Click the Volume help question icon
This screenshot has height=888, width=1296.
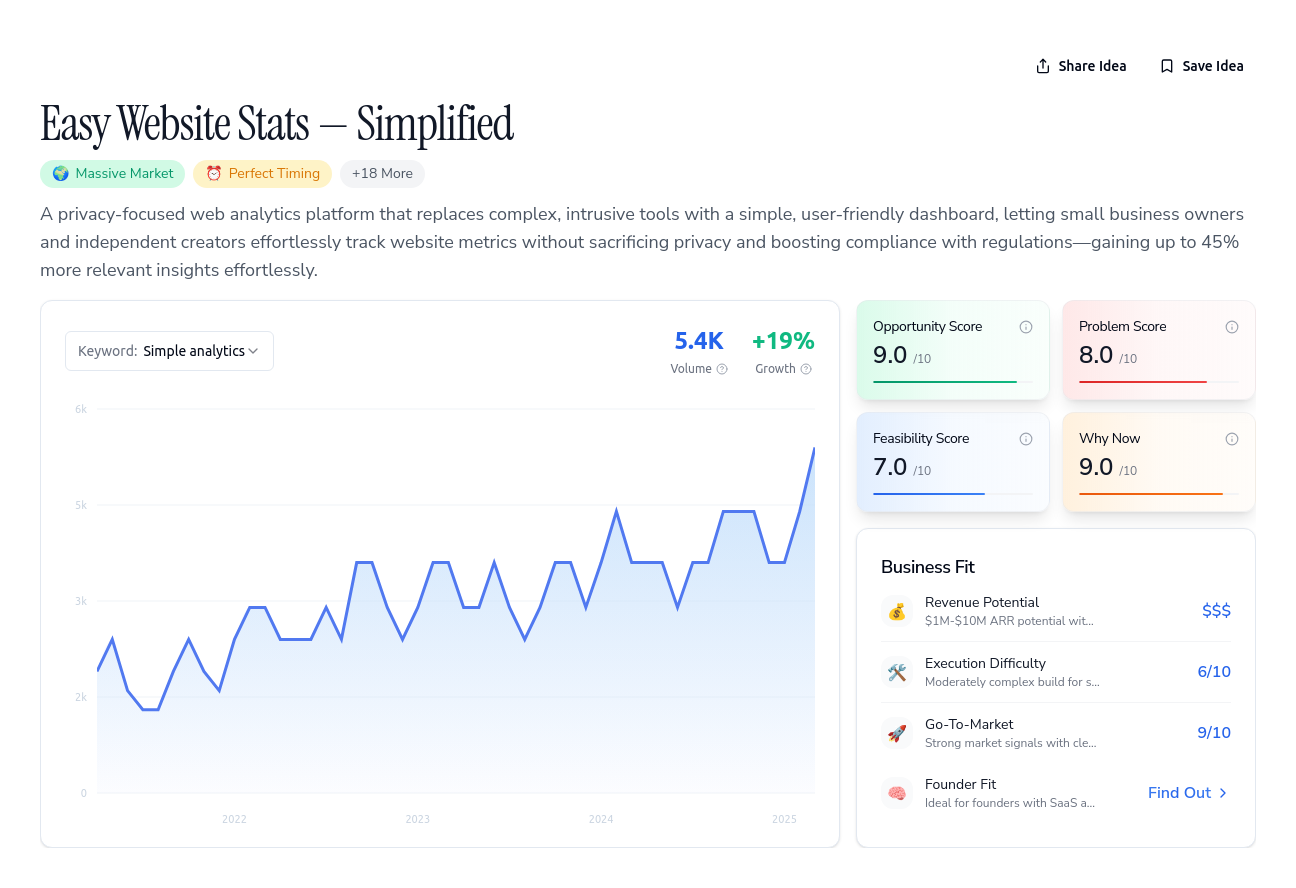722,369
